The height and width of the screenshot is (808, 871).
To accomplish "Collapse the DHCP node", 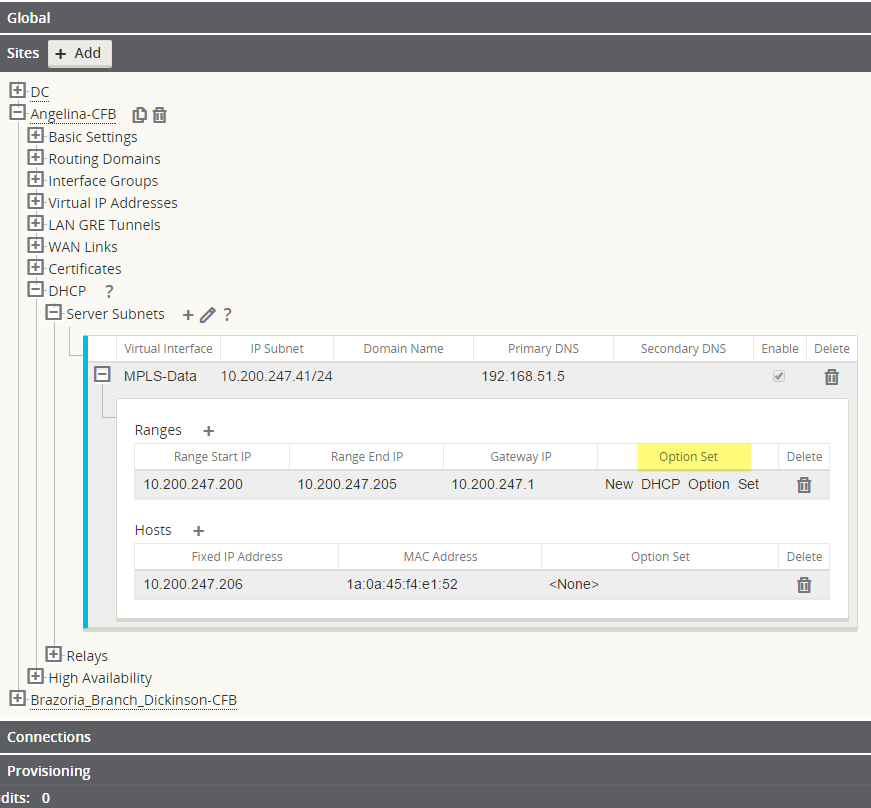I will click(x=36, y=289).
